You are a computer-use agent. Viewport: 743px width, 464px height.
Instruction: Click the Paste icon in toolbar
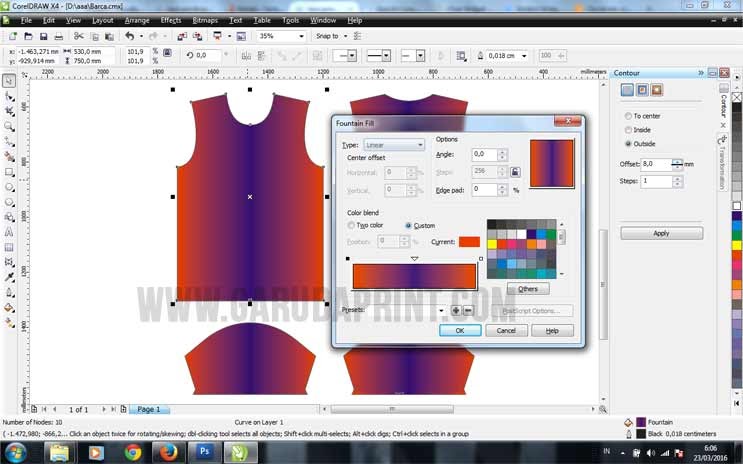coord(109,36)
